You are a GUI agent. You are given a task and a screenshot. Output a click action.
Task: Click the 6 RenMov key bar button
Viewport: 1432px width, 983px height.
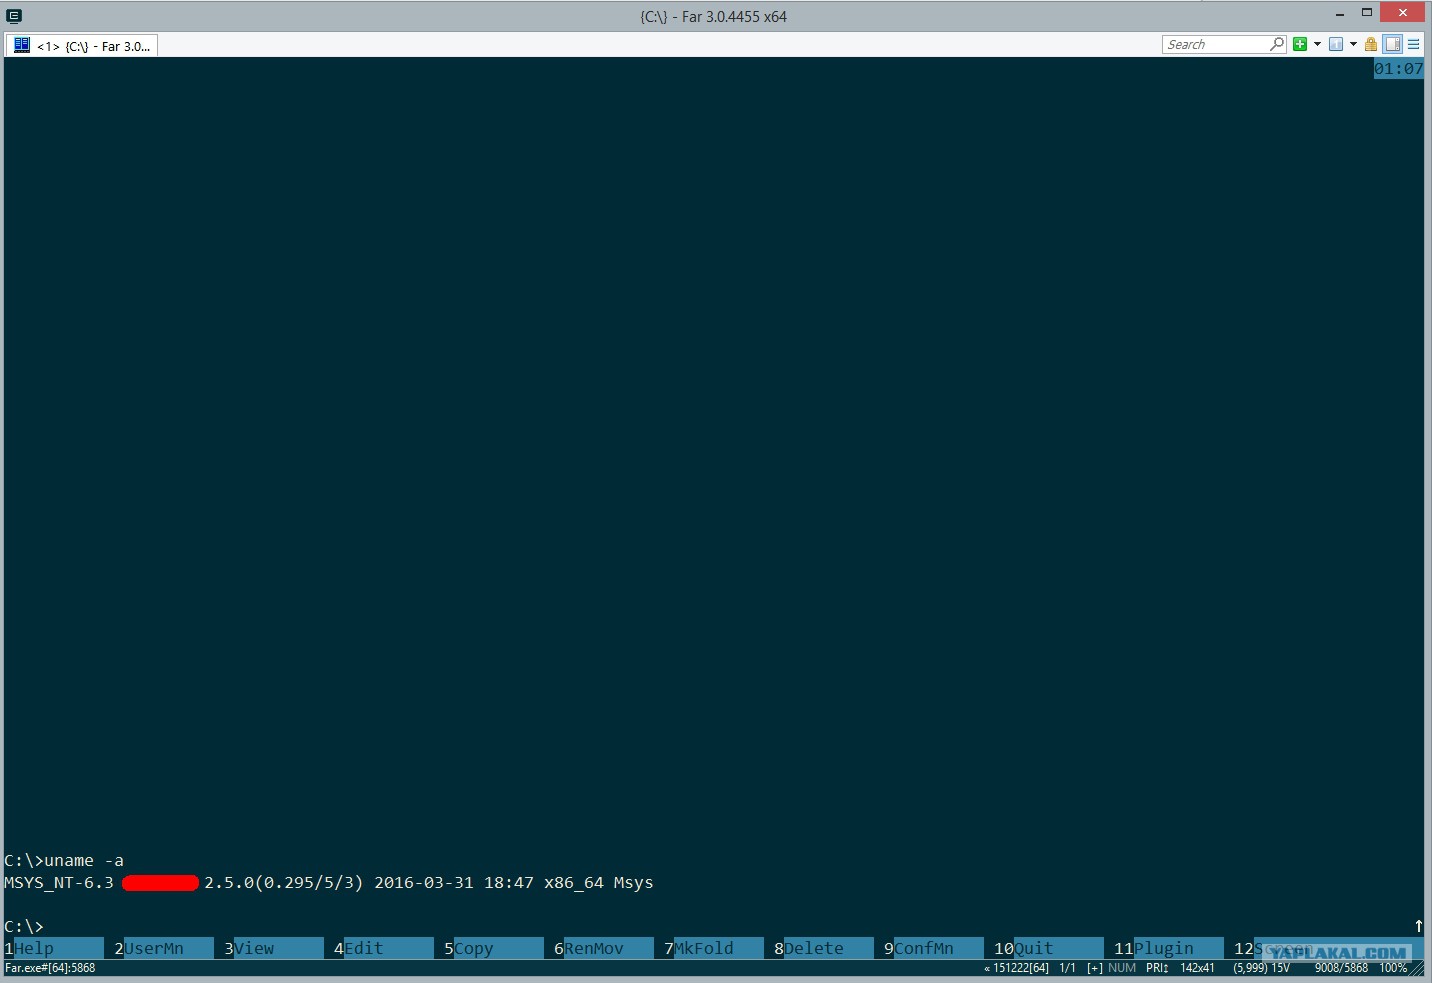(x=604, y=948)
